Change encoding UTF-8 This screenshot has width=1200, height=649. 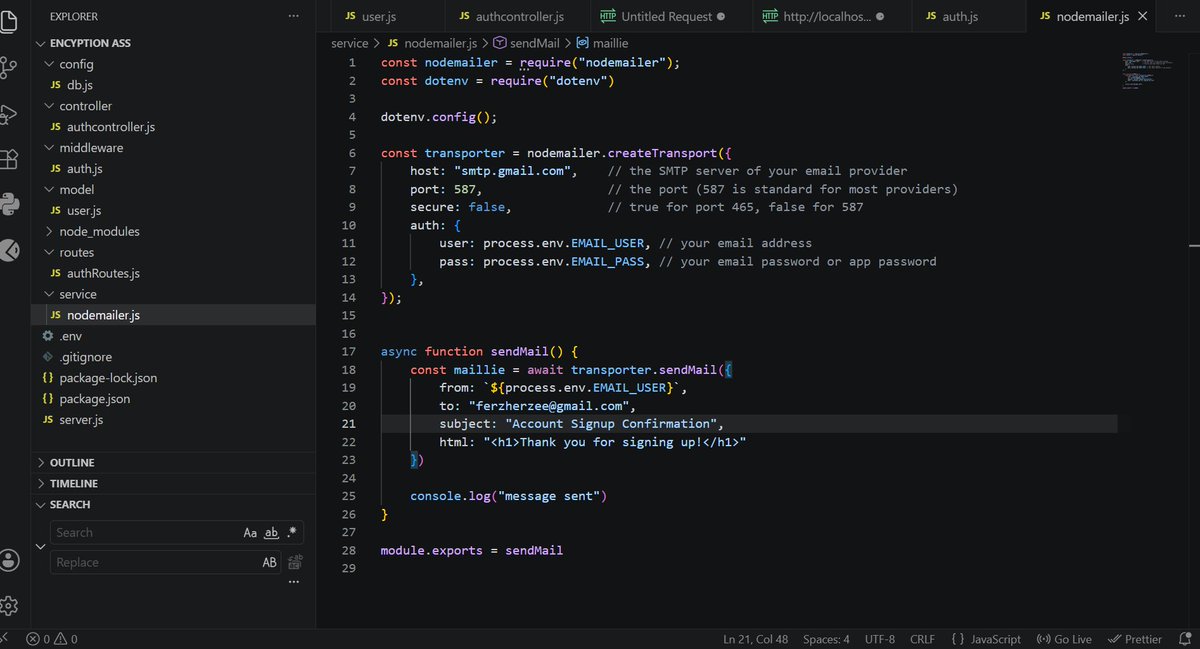880,639
